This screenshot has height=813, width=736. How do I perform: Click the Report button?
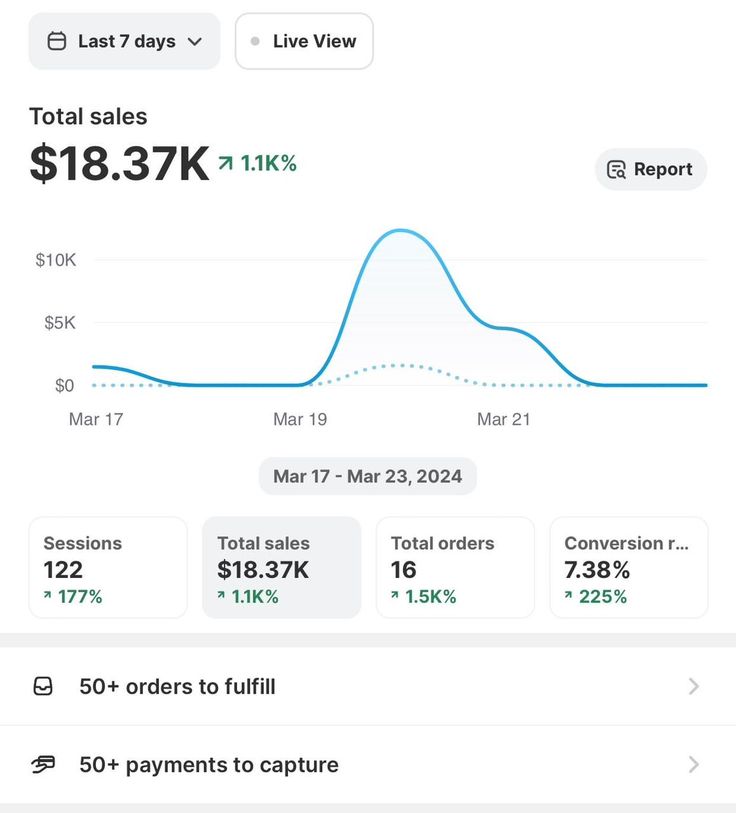pos(651,169)
